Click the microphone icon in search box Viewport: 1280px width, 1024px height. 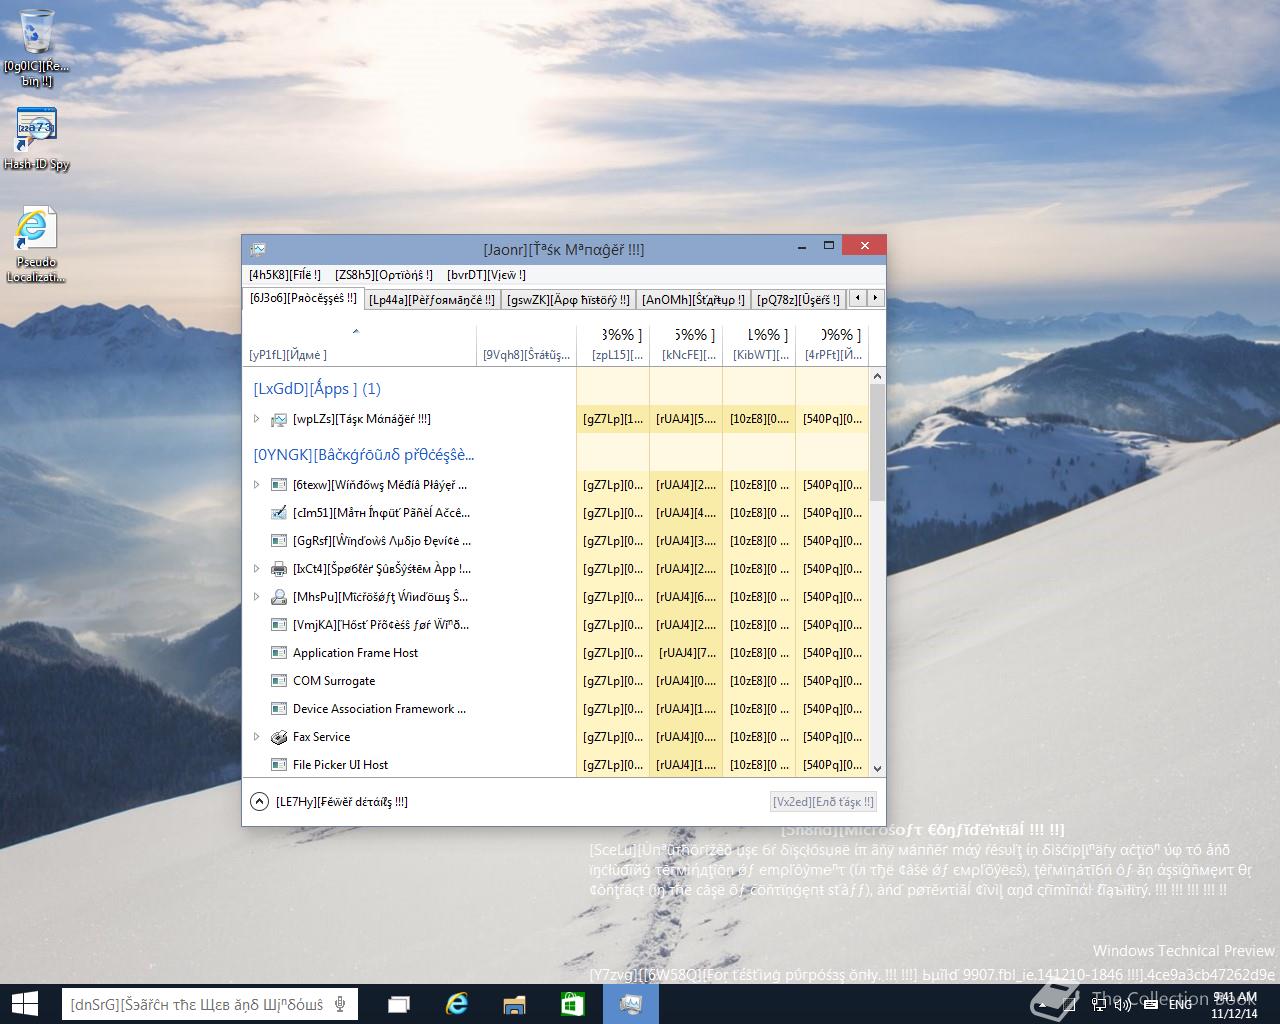click(341, 1005)
